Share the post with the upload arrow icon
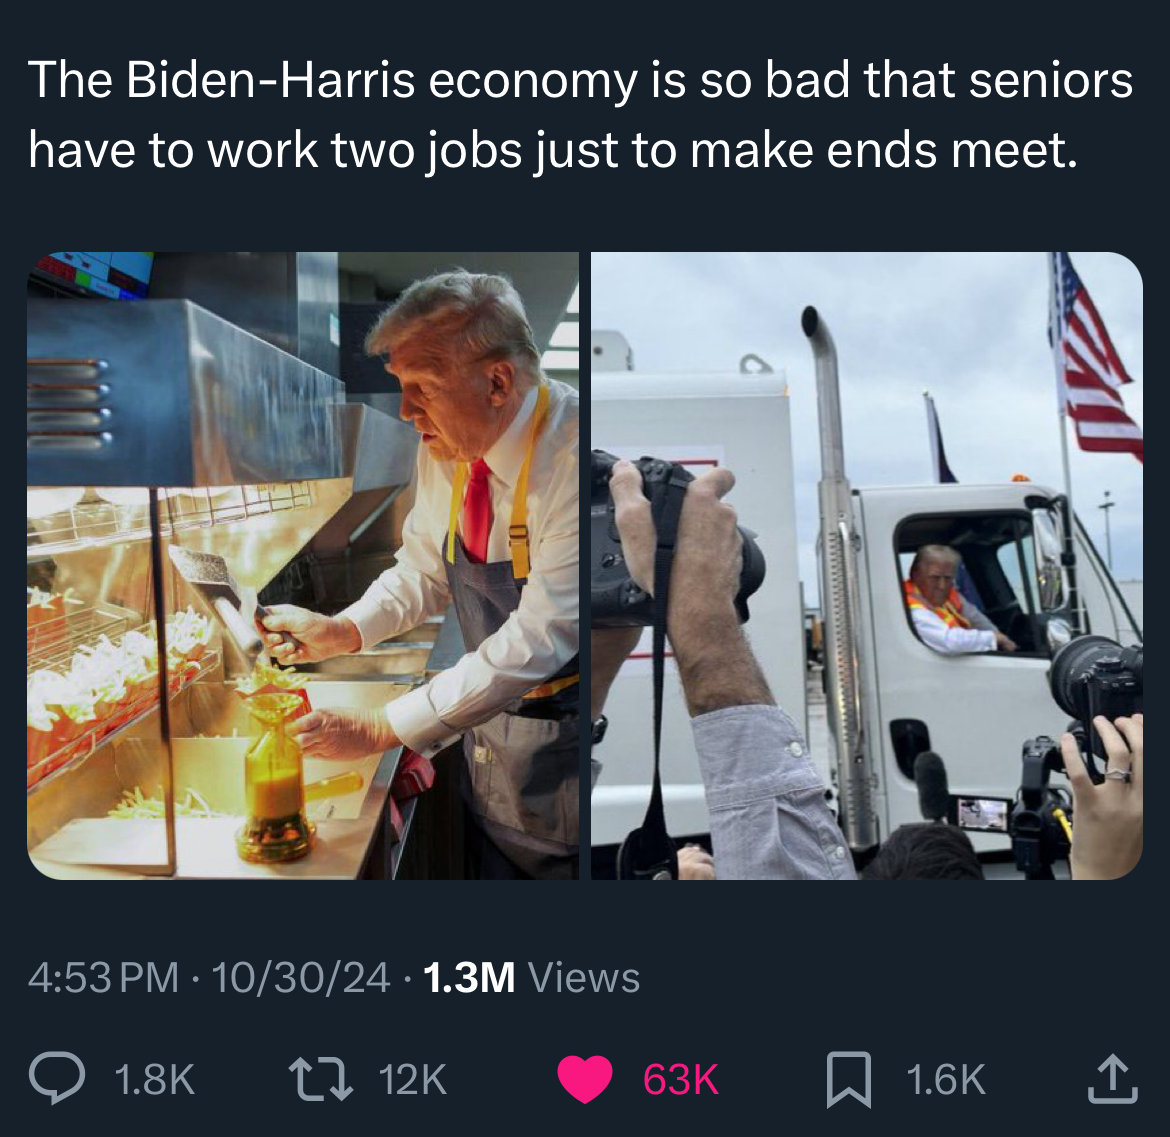 [1113, 1078]
